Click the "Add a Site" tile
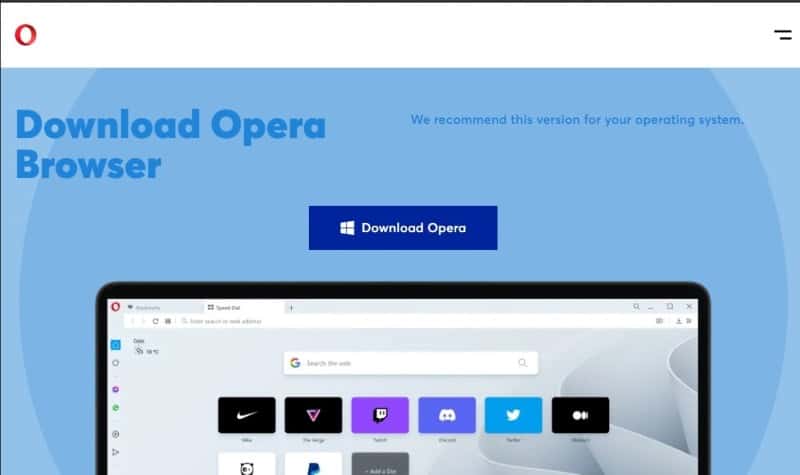 [x=380, y=464]
